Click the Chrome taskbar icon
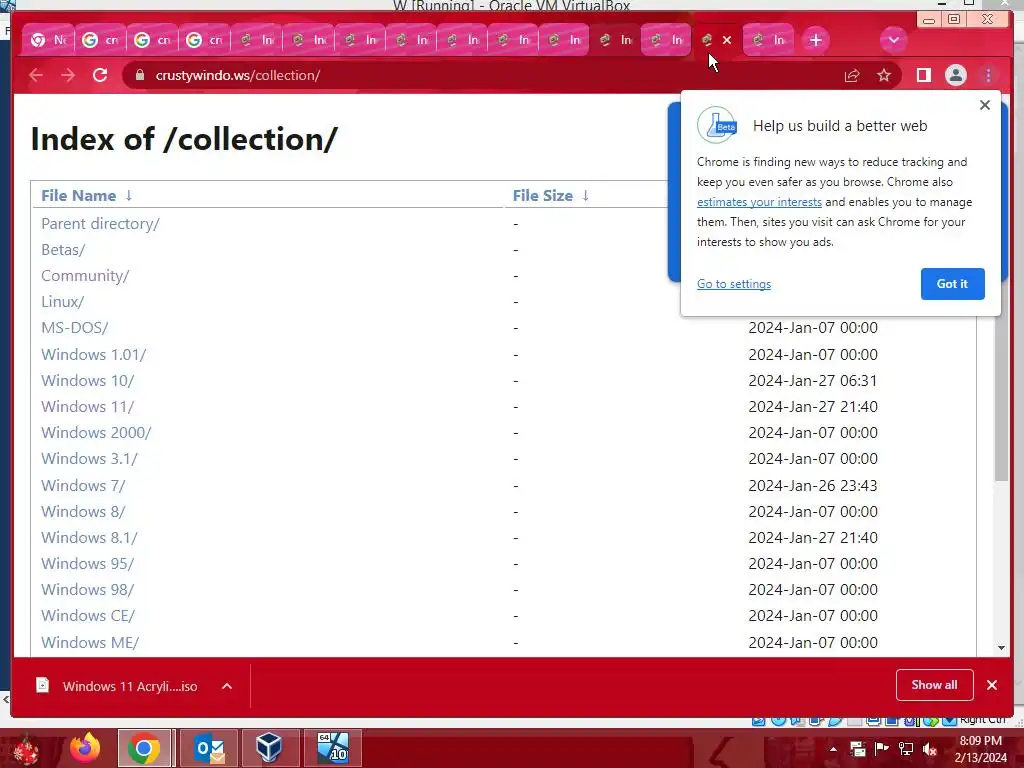Image resolution: width=1024 pixels, height=768 pixels. (144, 748)
